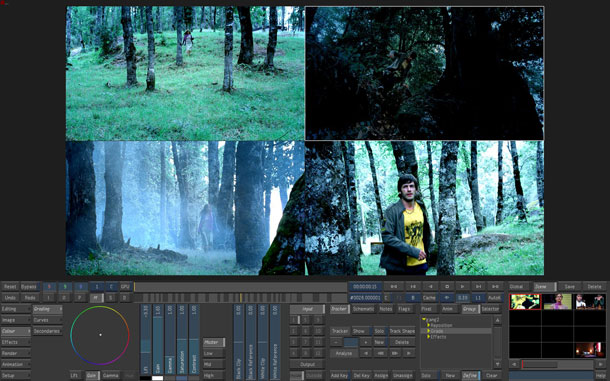
Task: Click the Add Key button
Action: [x=339, y=376]
